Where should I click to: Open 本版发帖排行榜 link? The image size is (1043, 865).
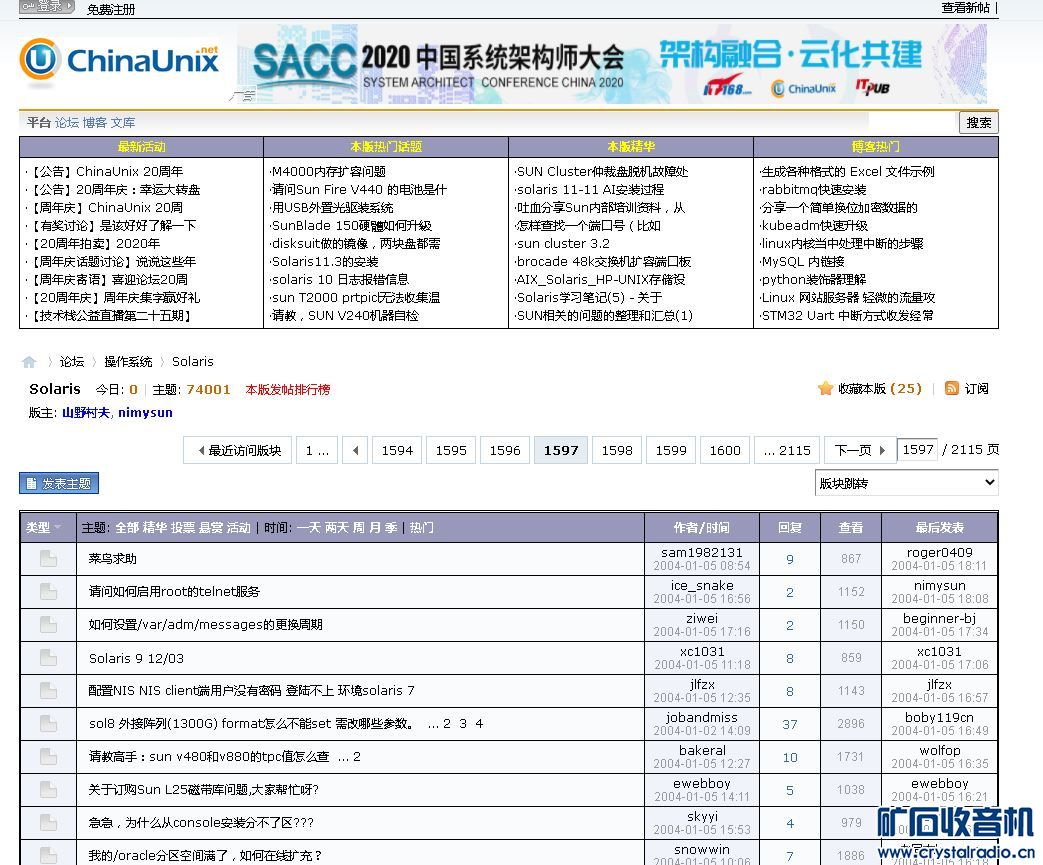(288, 390)
